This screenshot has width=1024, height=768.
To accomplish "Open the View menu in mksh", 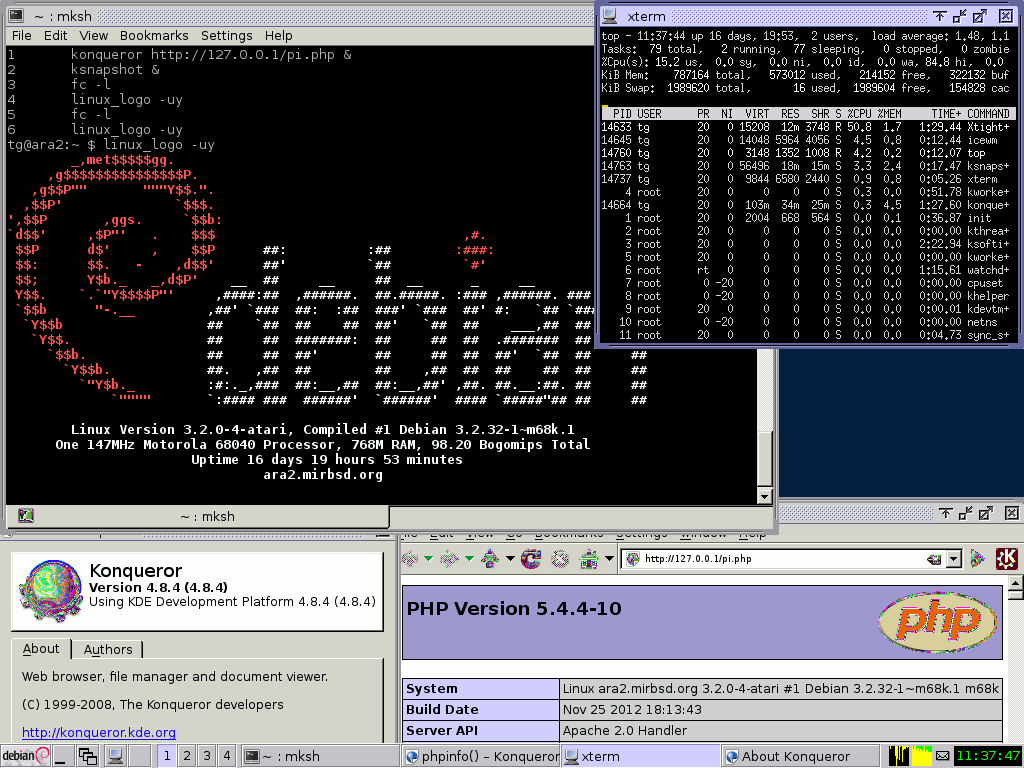I will pos(93,35).
